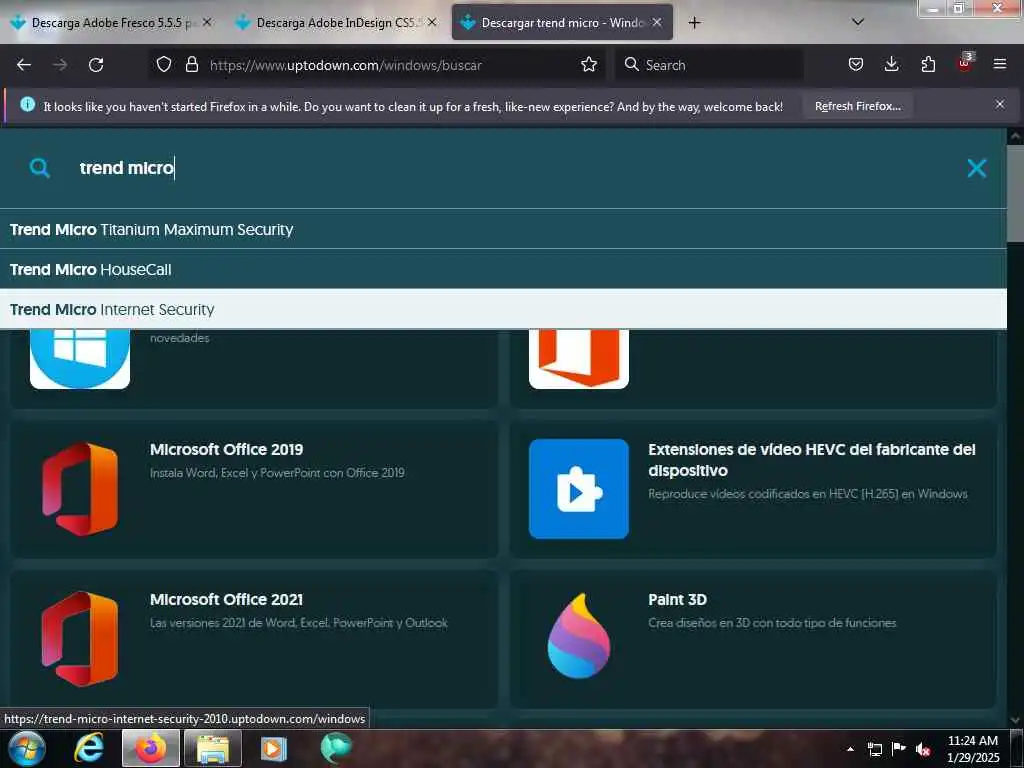The height and width of the screenshot is (768, 1024).
Task: View site info via the padlock icon
Action: coord(191,65)
